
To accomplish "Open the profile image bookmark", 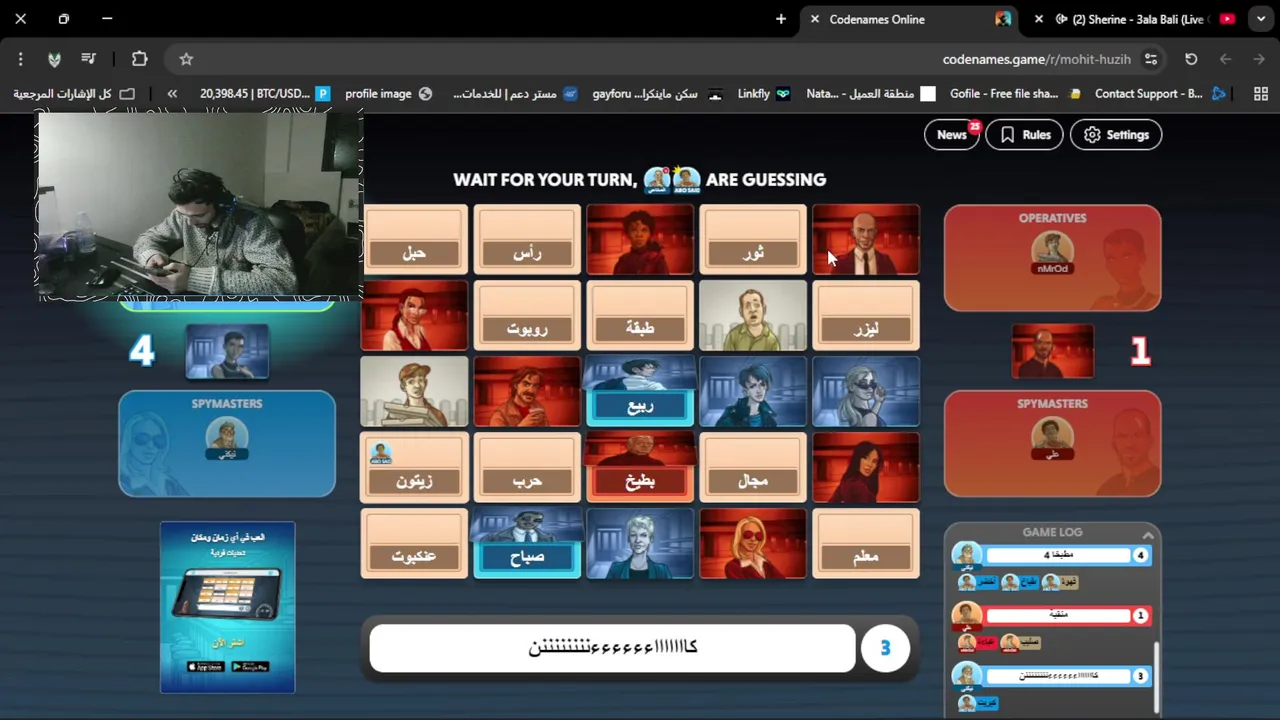I will (x=389, y=94).
